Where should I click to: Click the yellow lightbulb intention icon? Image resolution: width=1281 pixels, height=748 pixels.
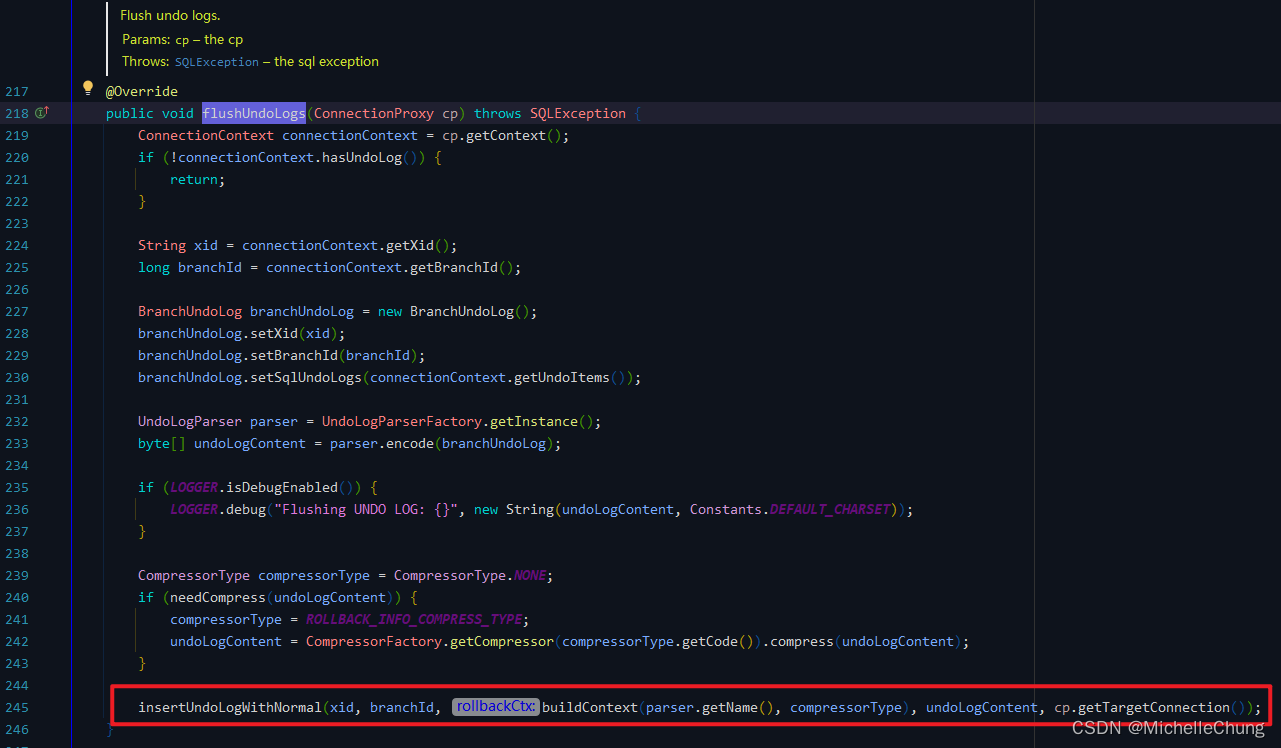point(87,88)
